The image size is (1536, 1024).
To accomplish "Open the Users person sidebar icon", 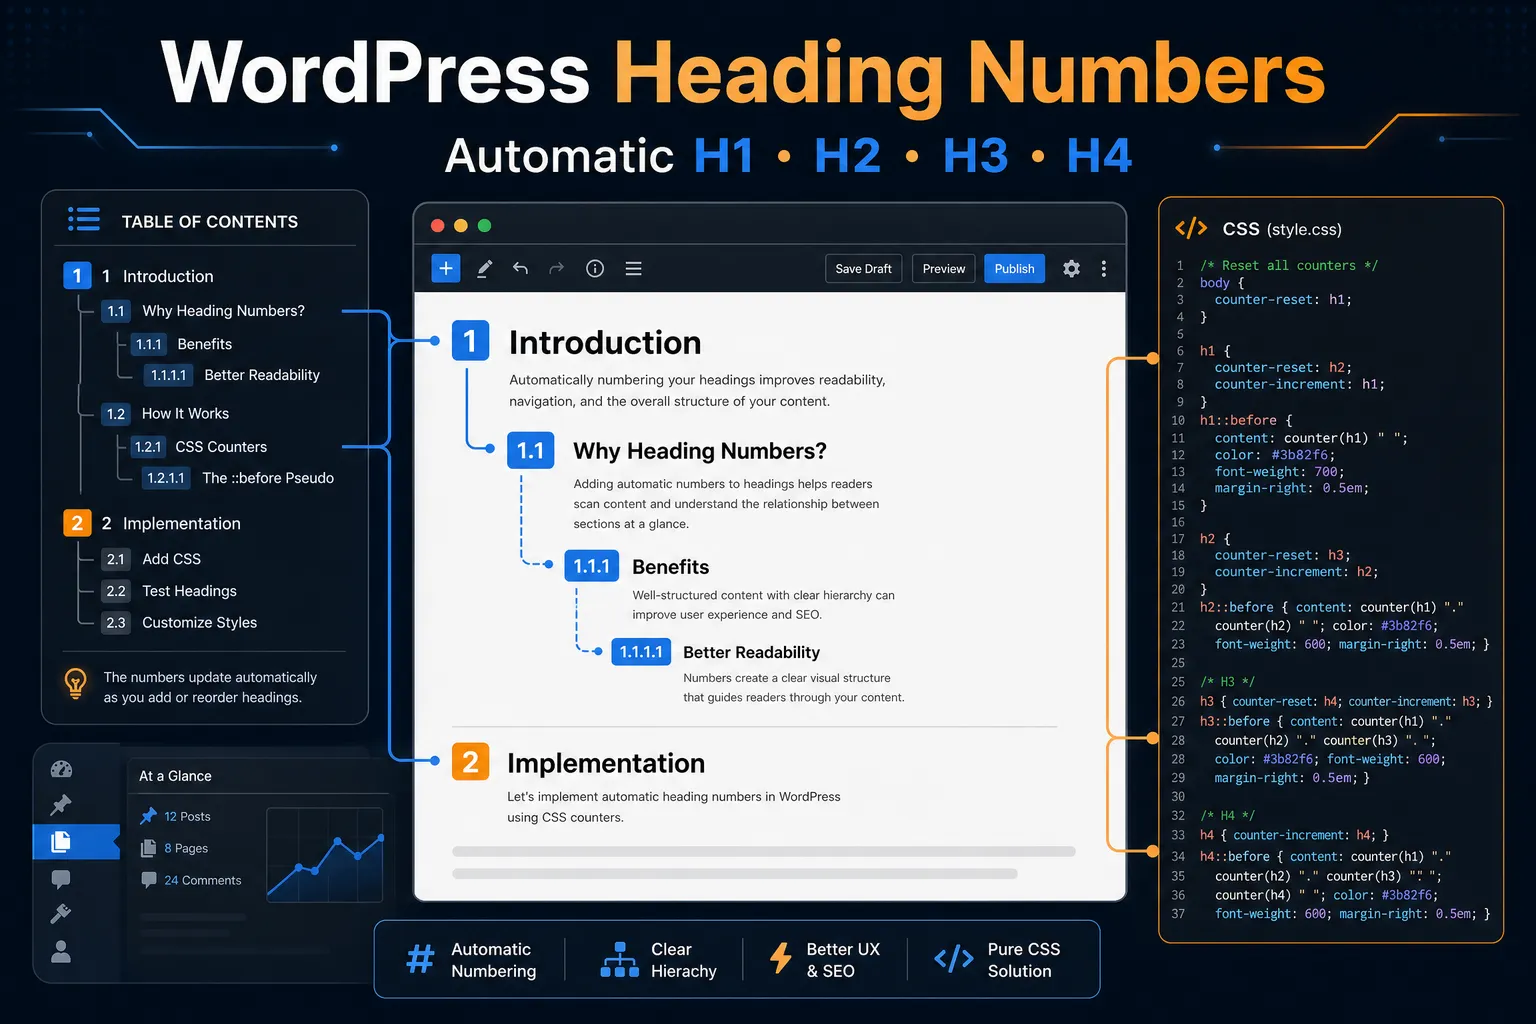I will (x=61, y=951).
